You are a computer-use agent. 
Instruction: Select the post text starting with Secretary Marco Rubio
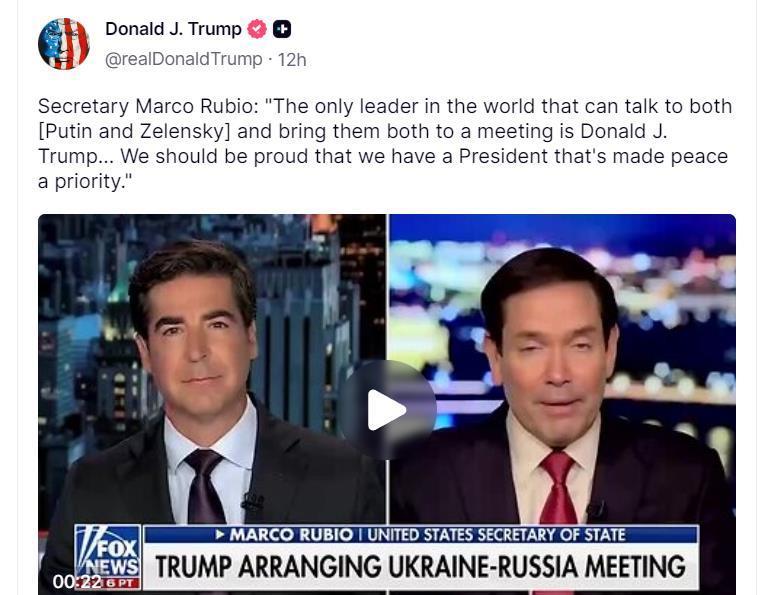(385, 143)
